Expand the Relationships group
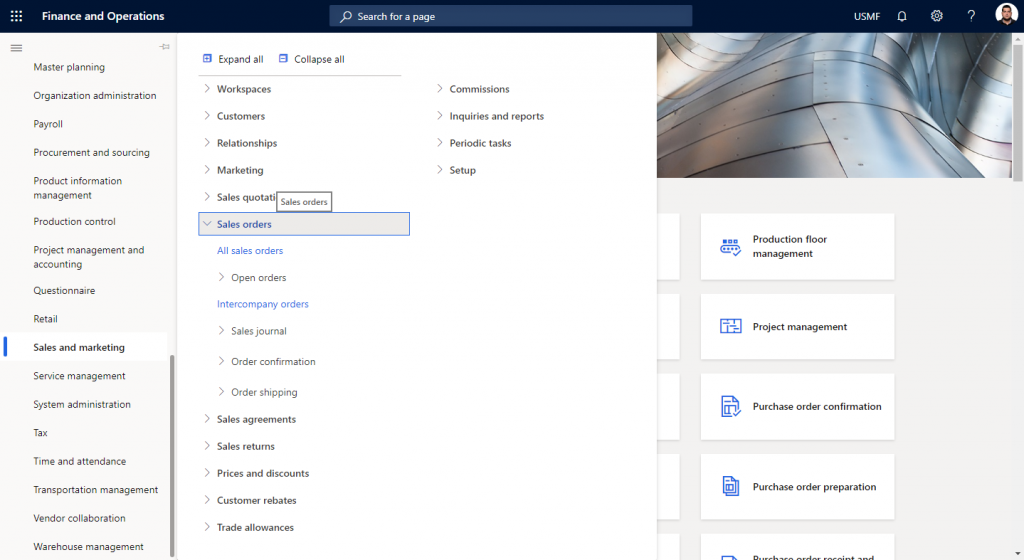This screenshot has width=1024, height=560. pyautogui.click(x=207, y=143)
